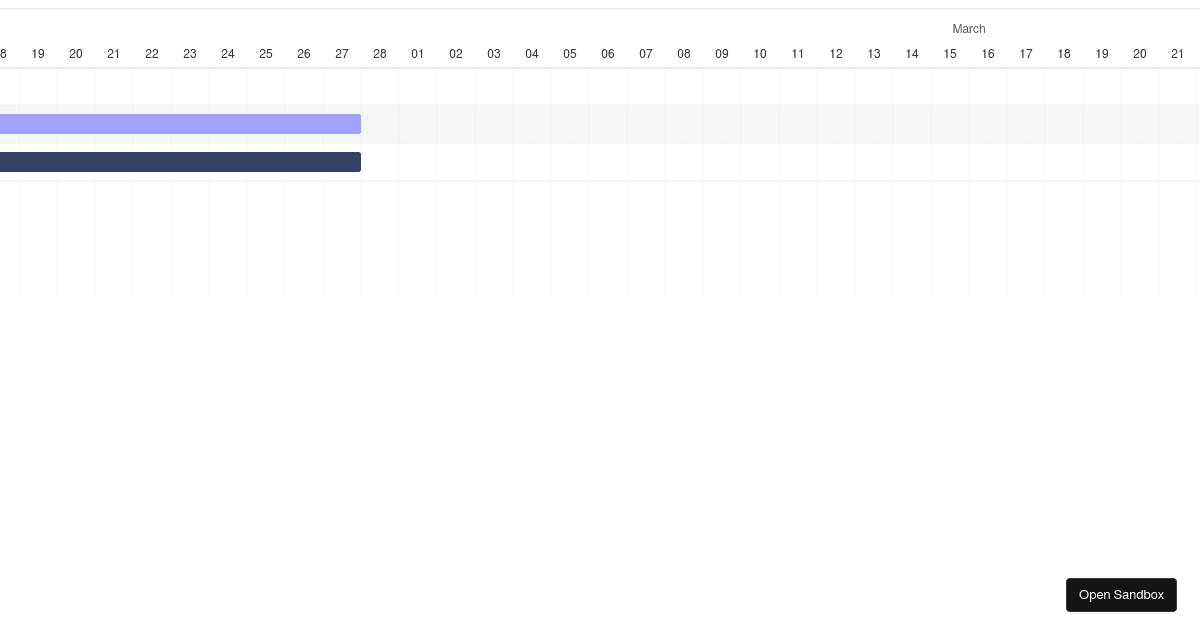Click day 15 under March
The height and width of the screenshot is (630, 1200).
pyautogui.click(x=950, y=54)
